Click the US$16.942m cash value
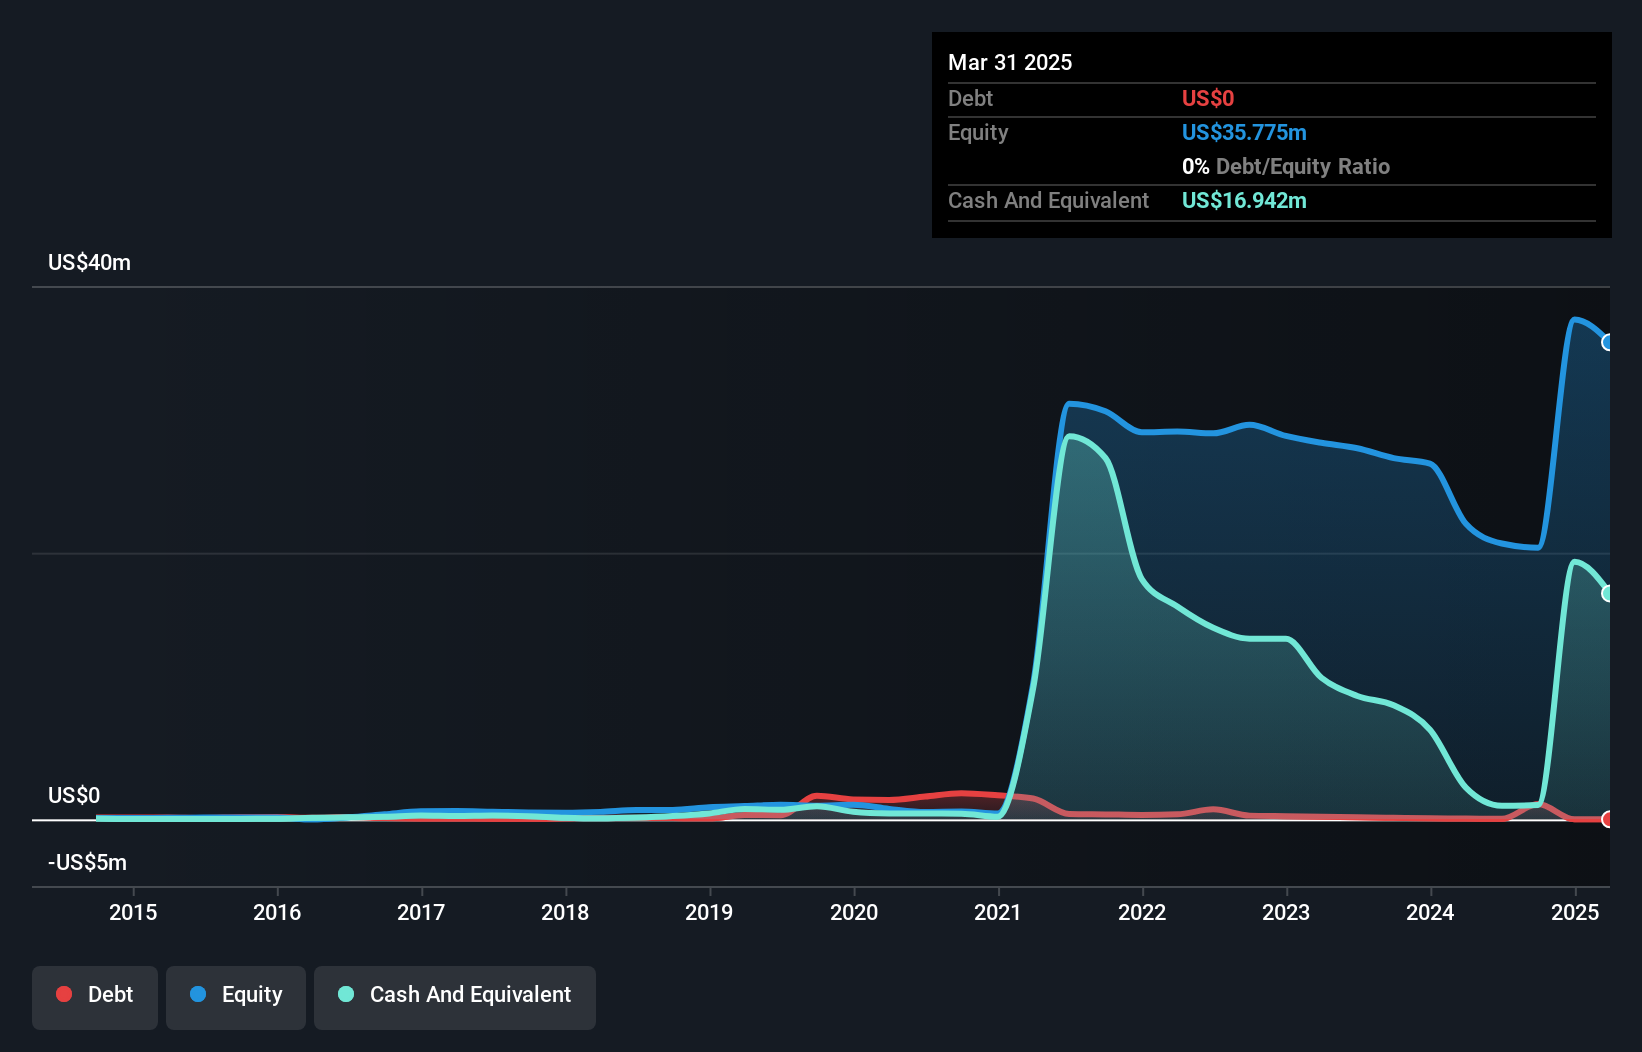Image resolution: width=1642 pixels, height=1052 pixels. coord(1244,200)
